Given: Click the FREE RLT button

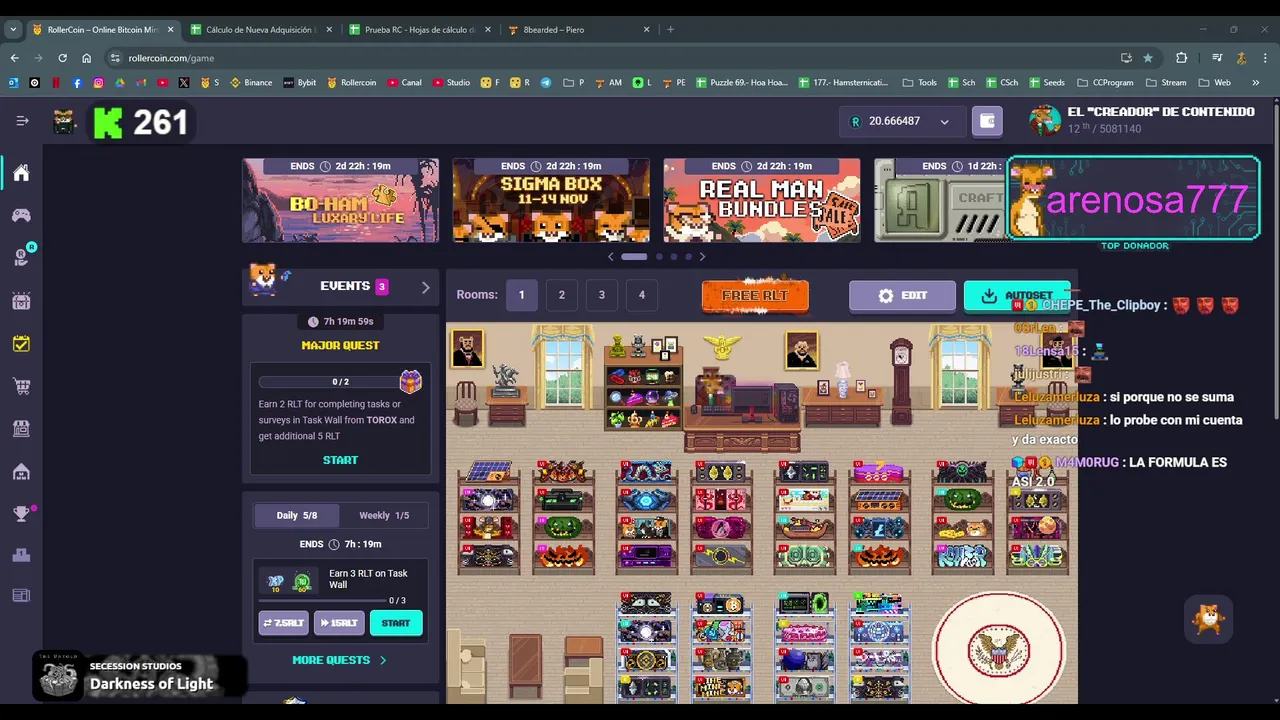Looking at the screenshot, I should click(755, 295).
